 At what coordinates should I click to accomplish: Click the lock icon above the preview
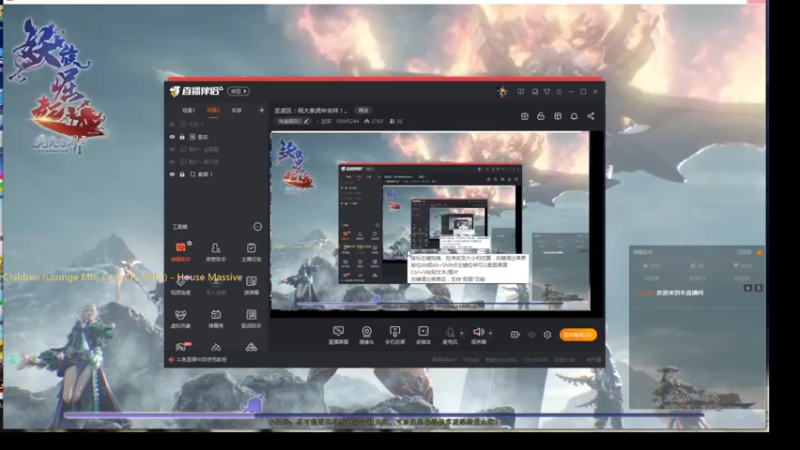[541, 116]
